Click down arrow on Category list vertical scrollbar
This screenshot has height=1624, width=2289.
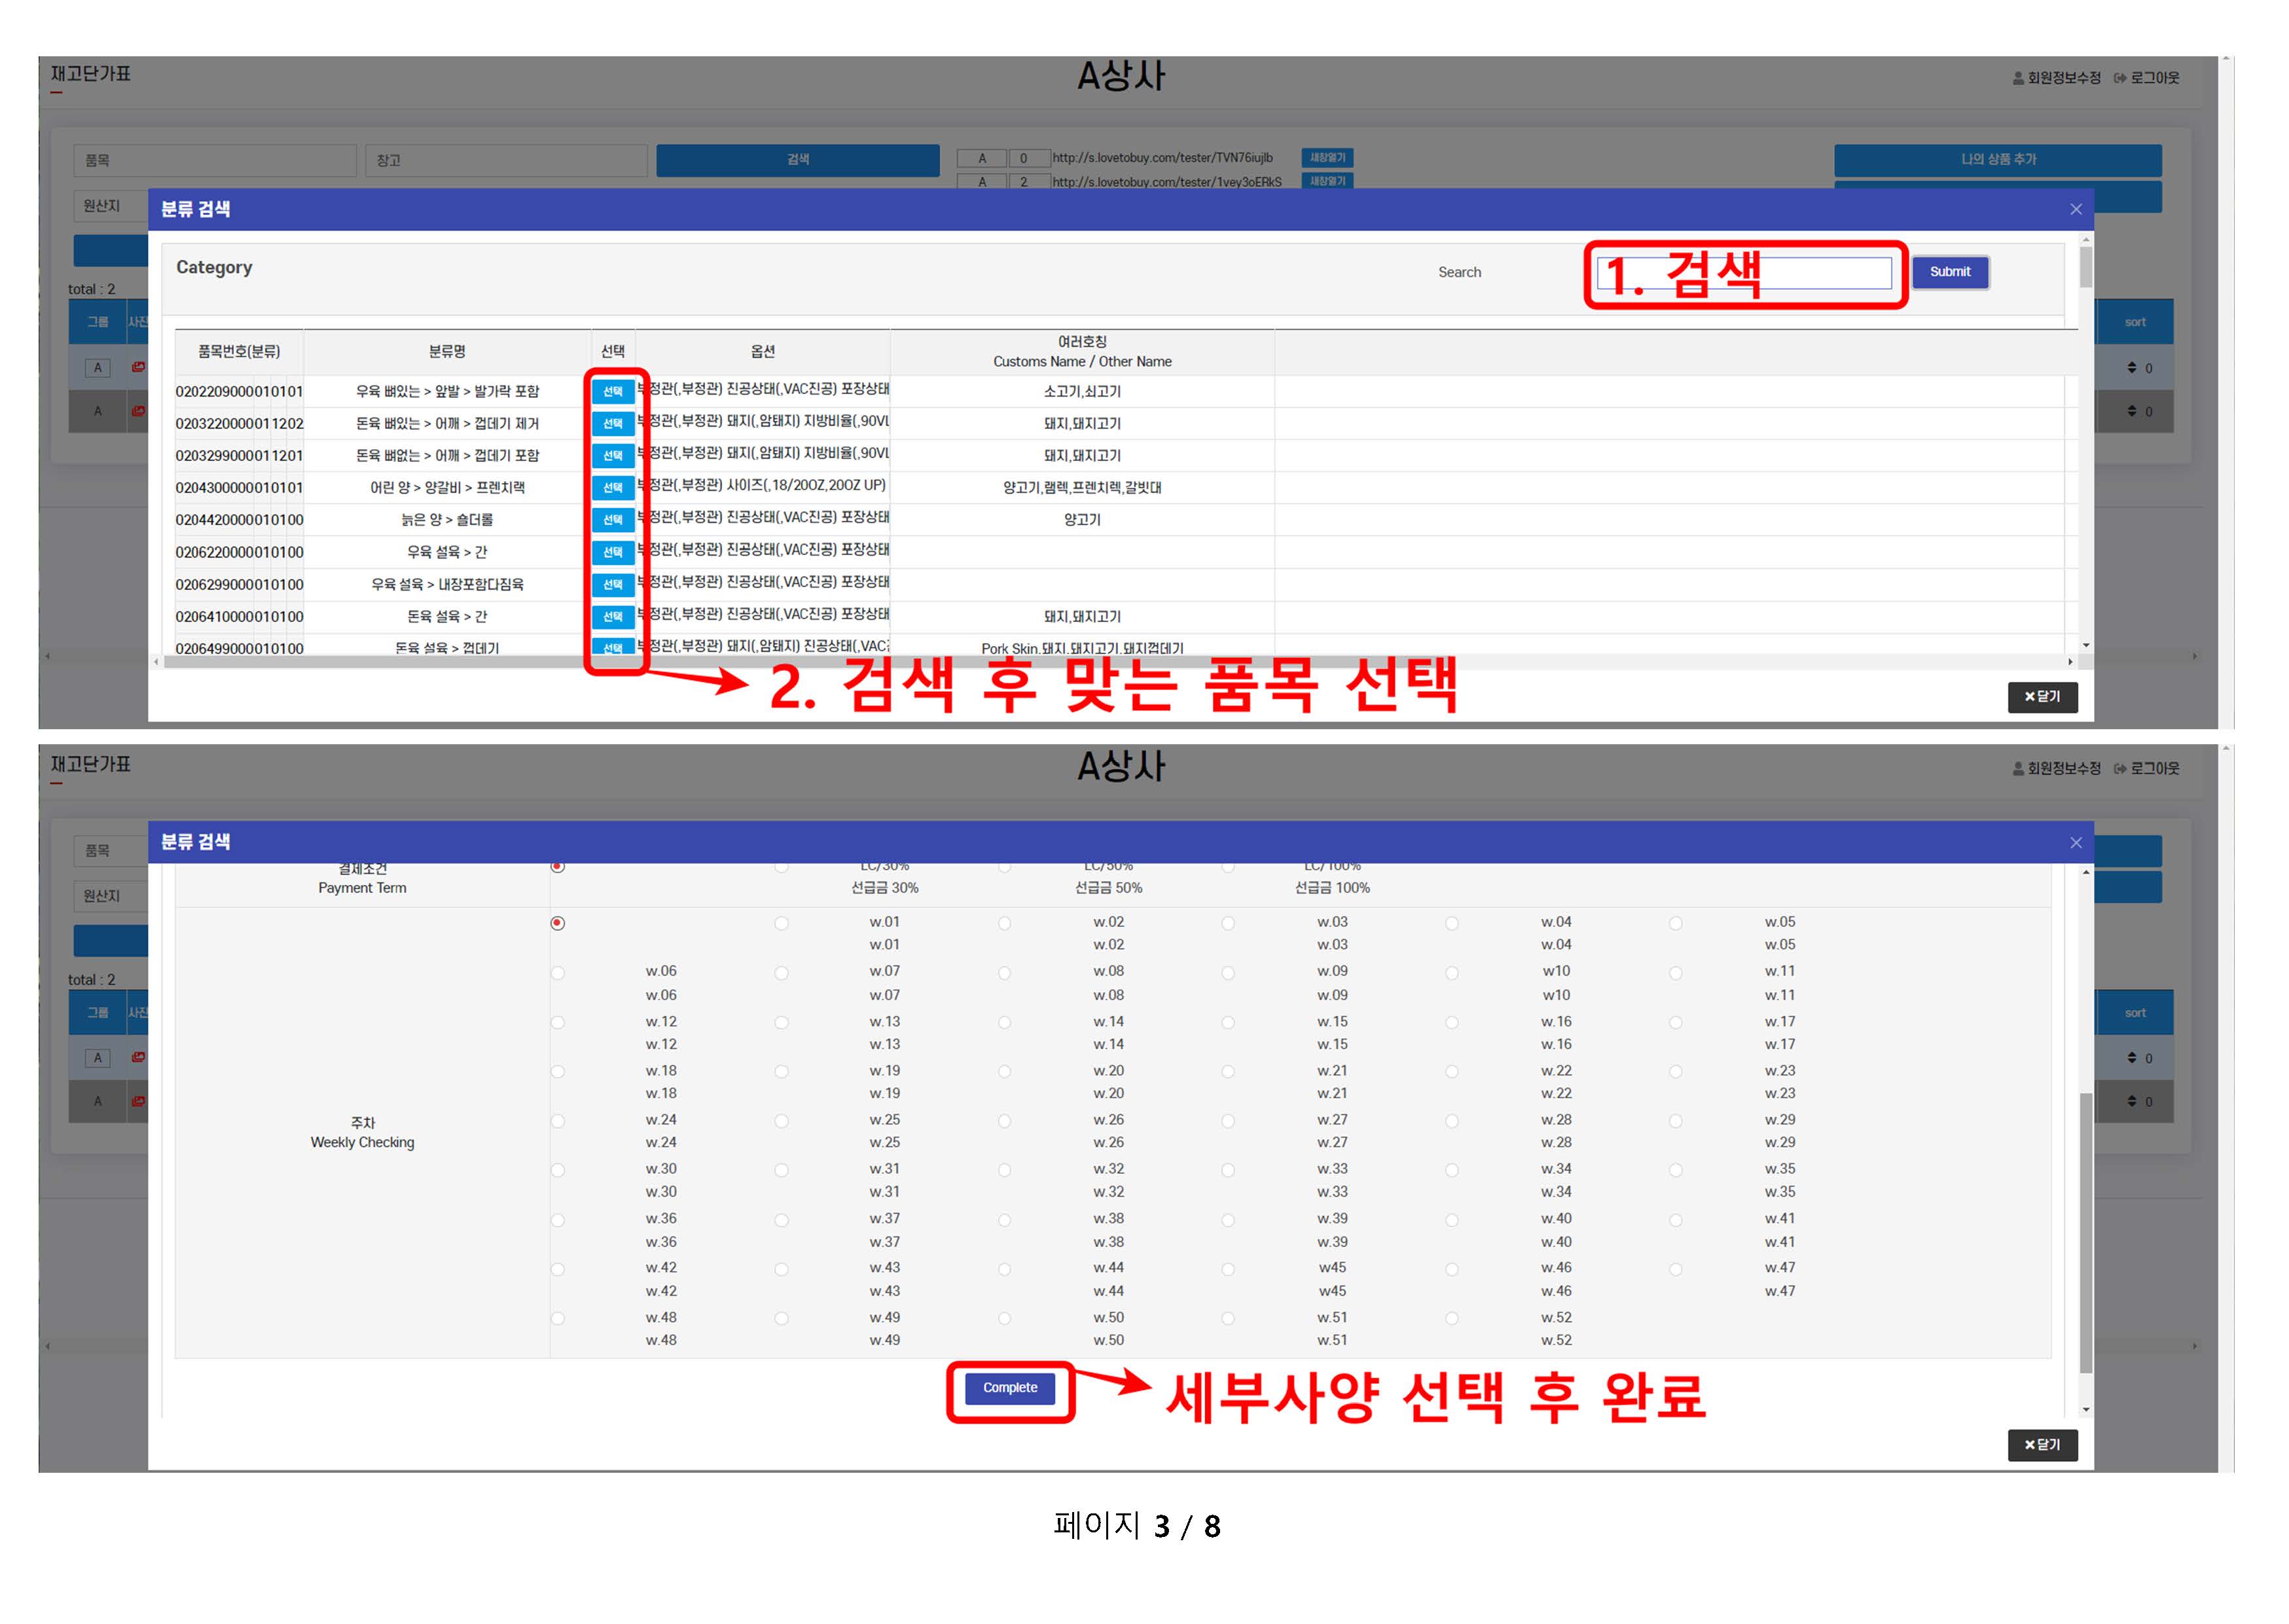point(2085,645)
